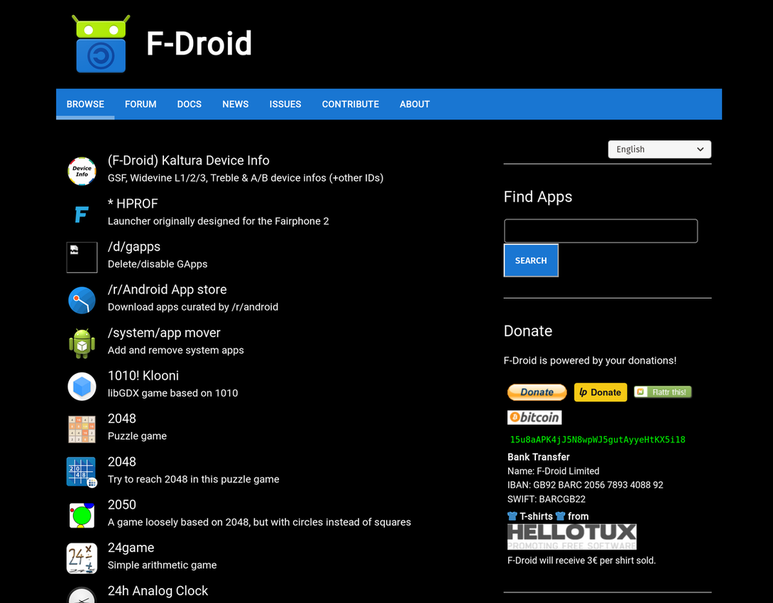This screenshot has width=773, height=603.
Task: Click the IBAN bank transfer line
Action: pyautogui.click(x=585, y=485)
